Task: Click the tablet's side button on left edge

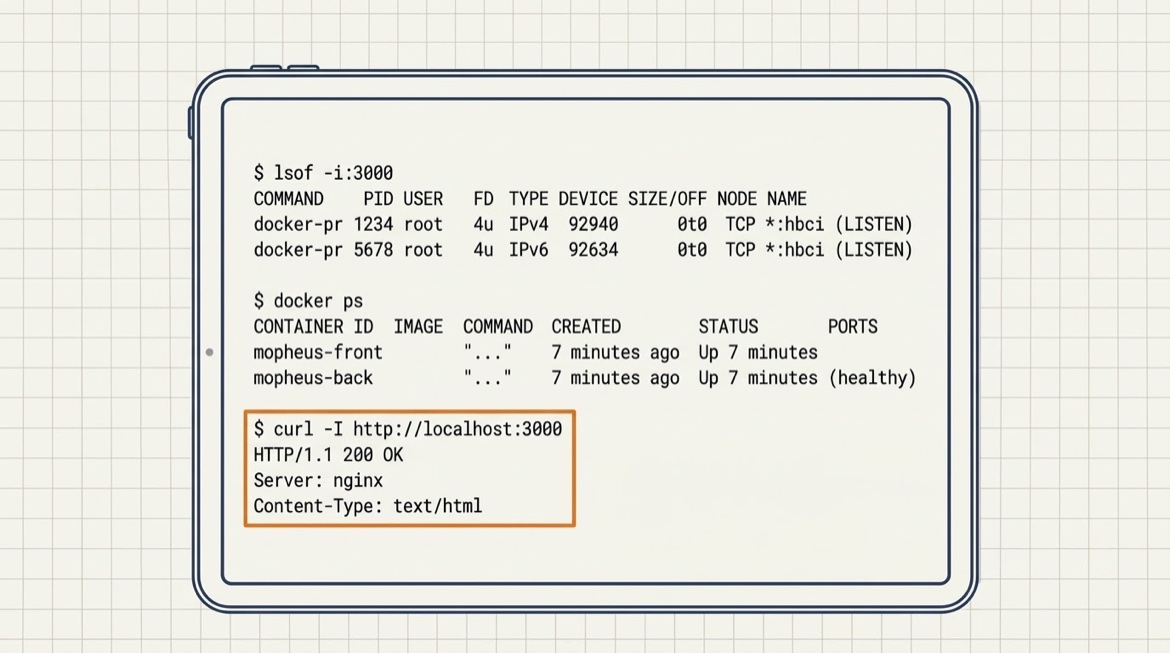Action: 190,122
